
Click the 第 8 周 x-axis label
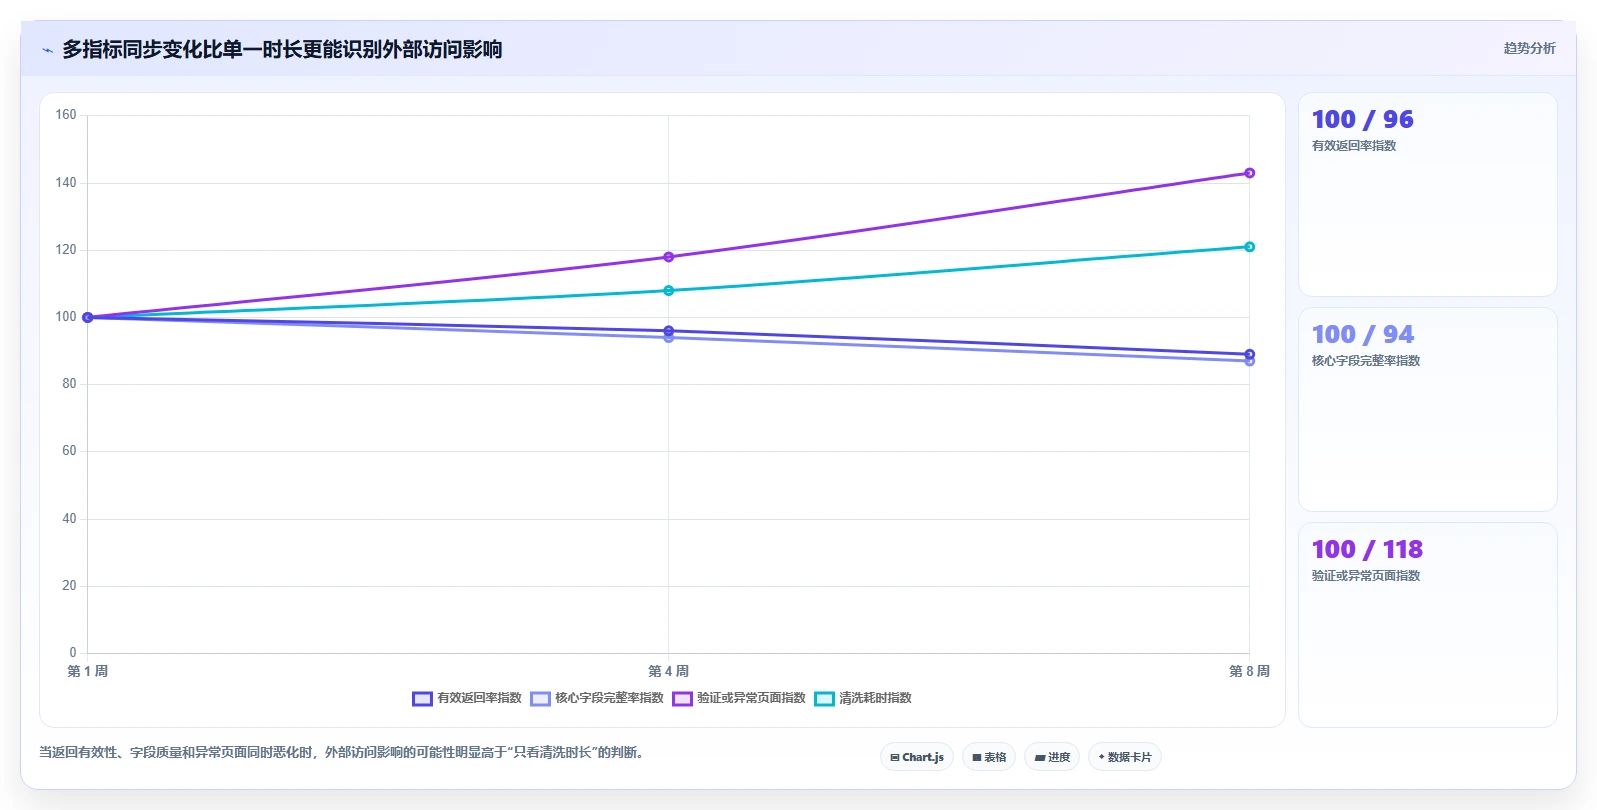[x=1249, y=671]
